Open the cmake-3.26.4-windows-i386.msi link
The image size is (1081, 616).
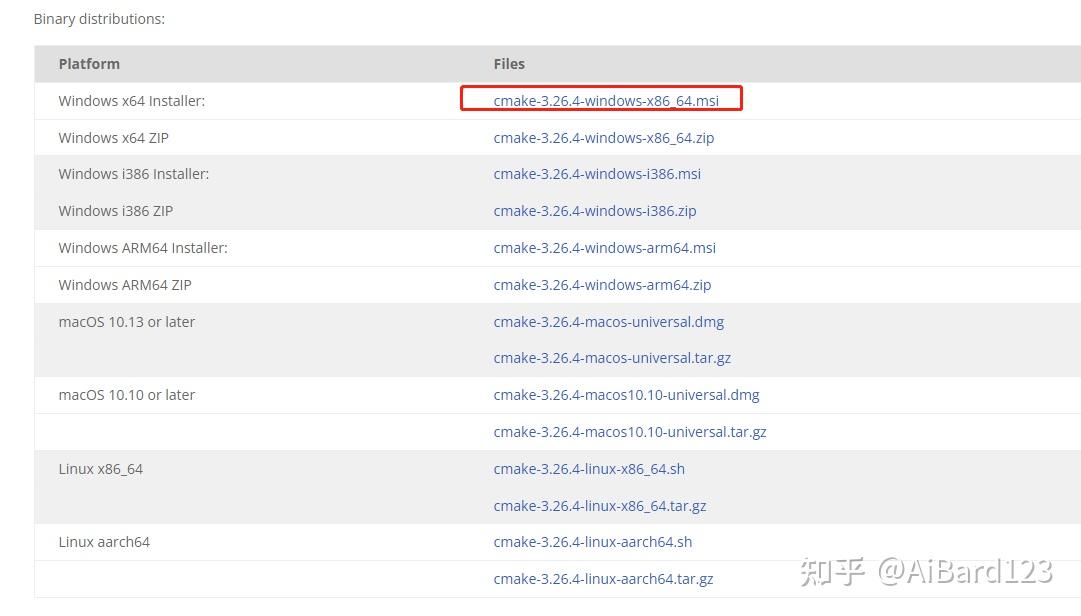coord(597,174)
